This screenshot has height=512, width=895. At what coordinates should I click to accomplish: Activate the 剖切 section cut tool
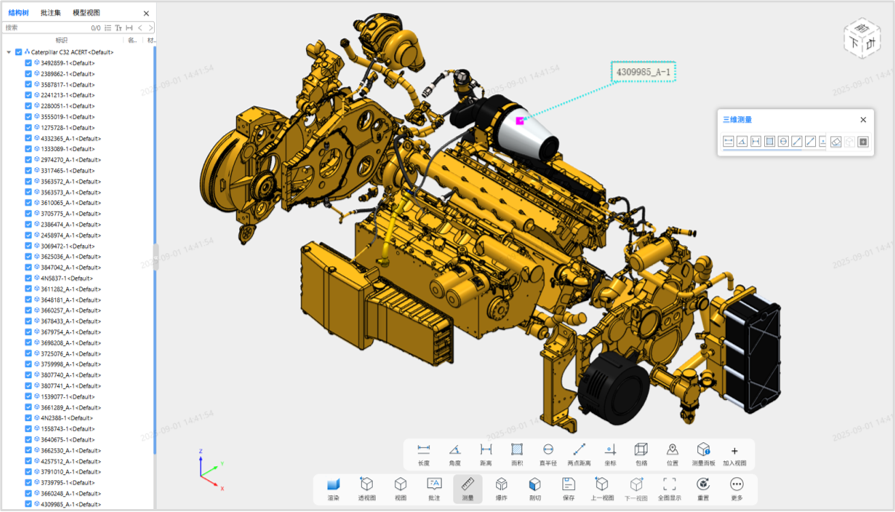tap(535, 487)
